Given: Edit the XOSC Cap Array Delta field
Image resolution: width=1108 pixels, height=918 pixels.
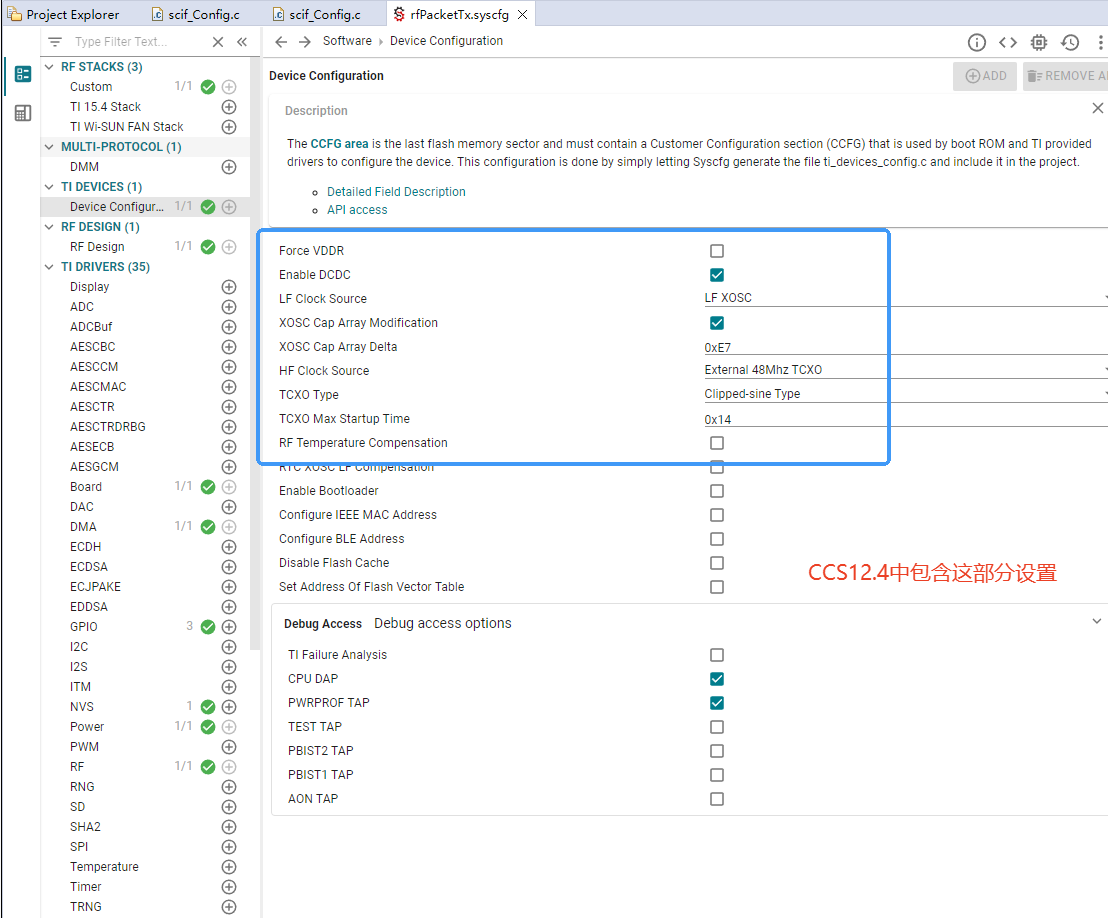Looking at the screenshot, I should tap(905, 347).
